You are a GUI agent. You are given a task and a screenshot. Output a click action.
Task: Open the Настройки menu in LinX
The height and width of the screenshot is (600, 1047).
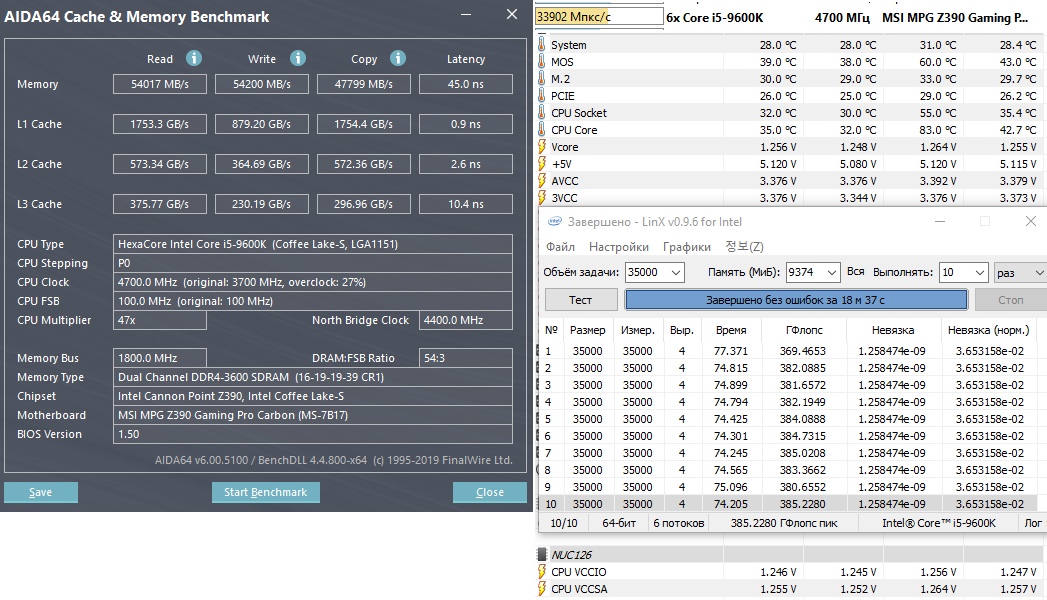(618, 247)
